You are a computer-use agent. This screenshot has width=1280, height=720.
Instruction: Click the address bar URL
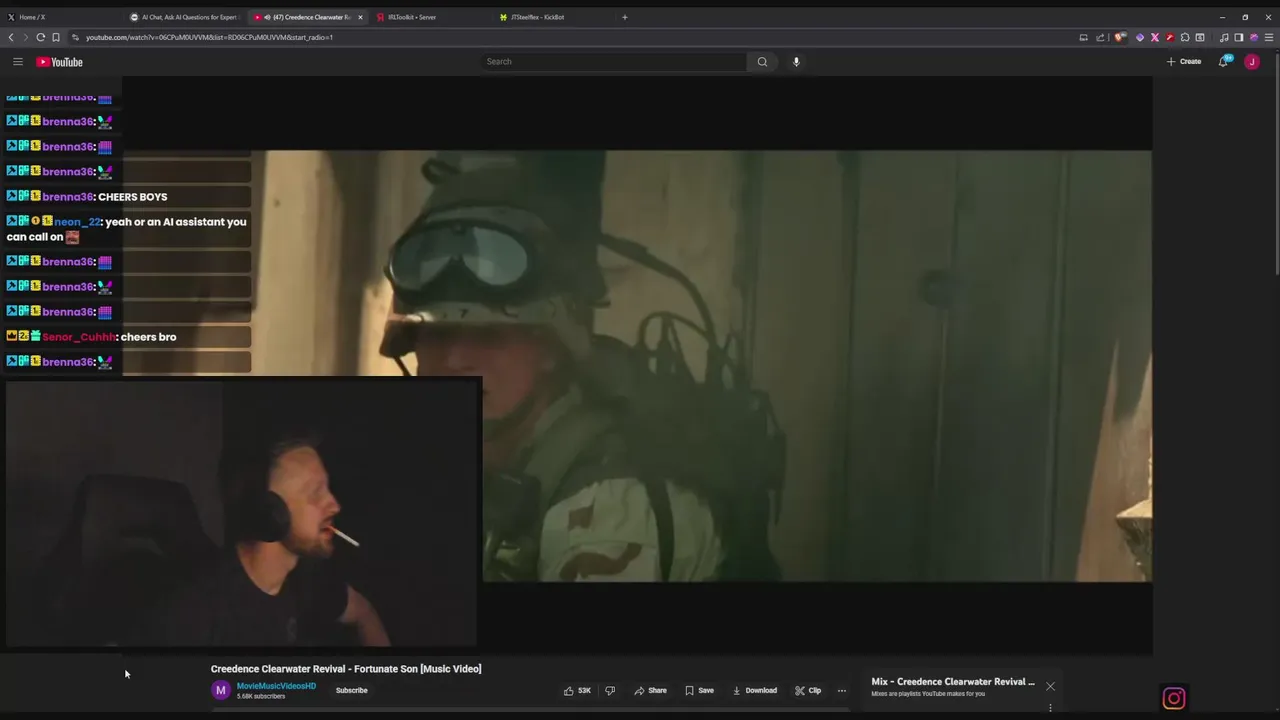tap(209, 37)
